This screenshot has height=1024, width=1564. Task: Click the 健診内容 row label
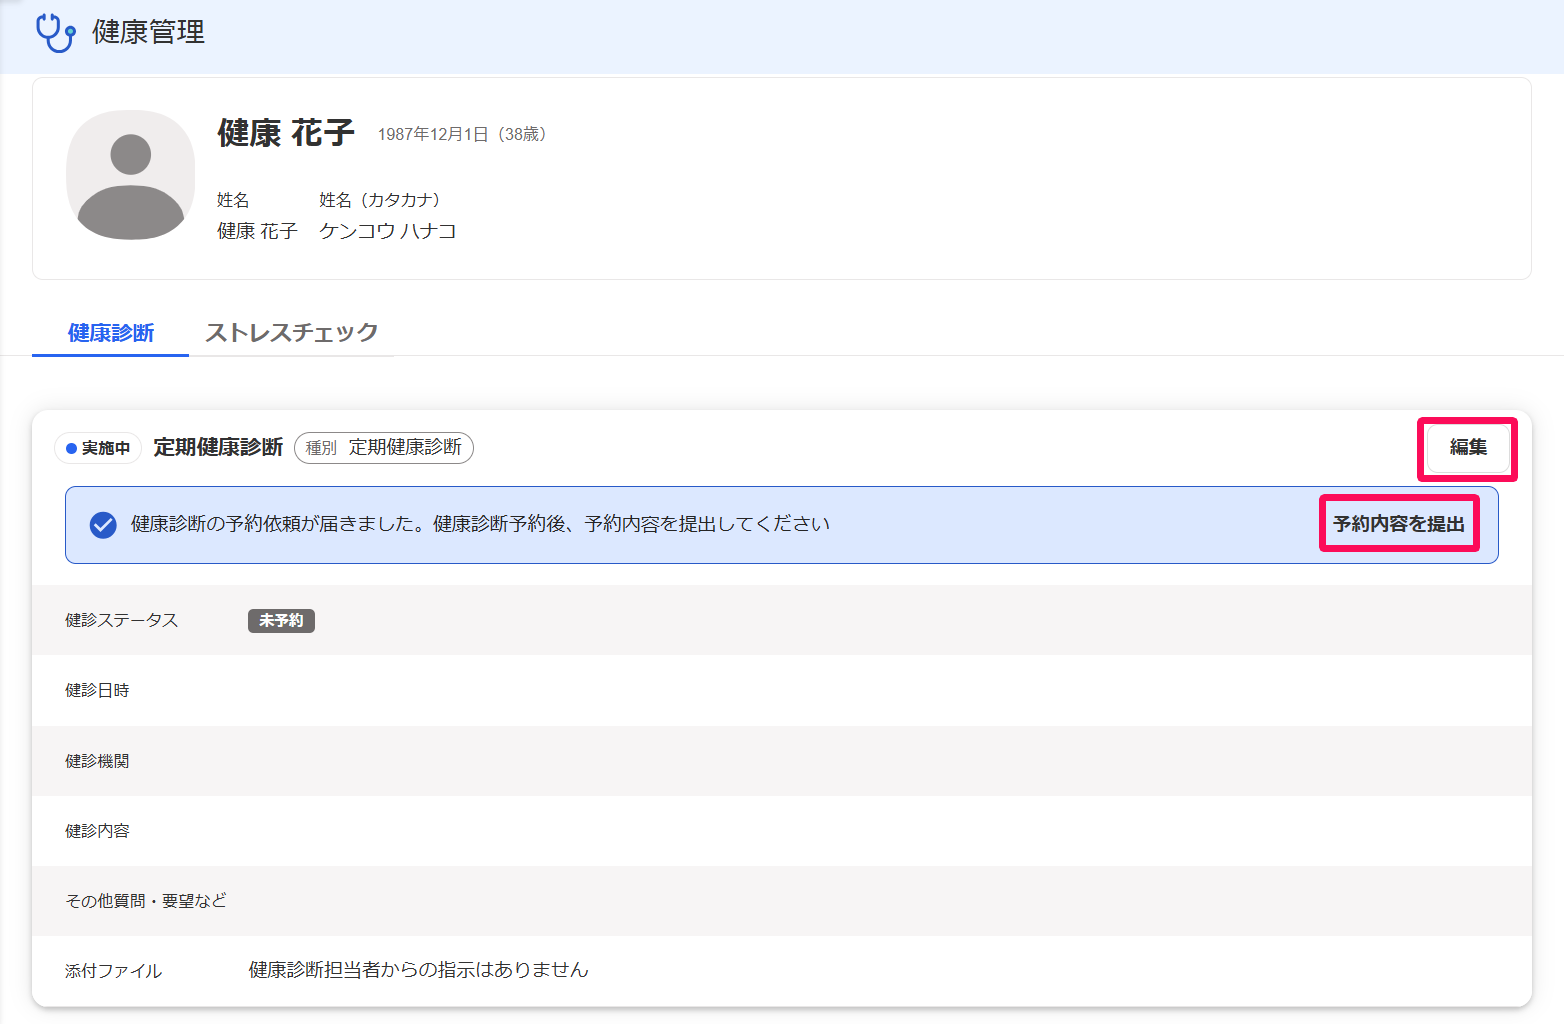[x=97, y=831]
